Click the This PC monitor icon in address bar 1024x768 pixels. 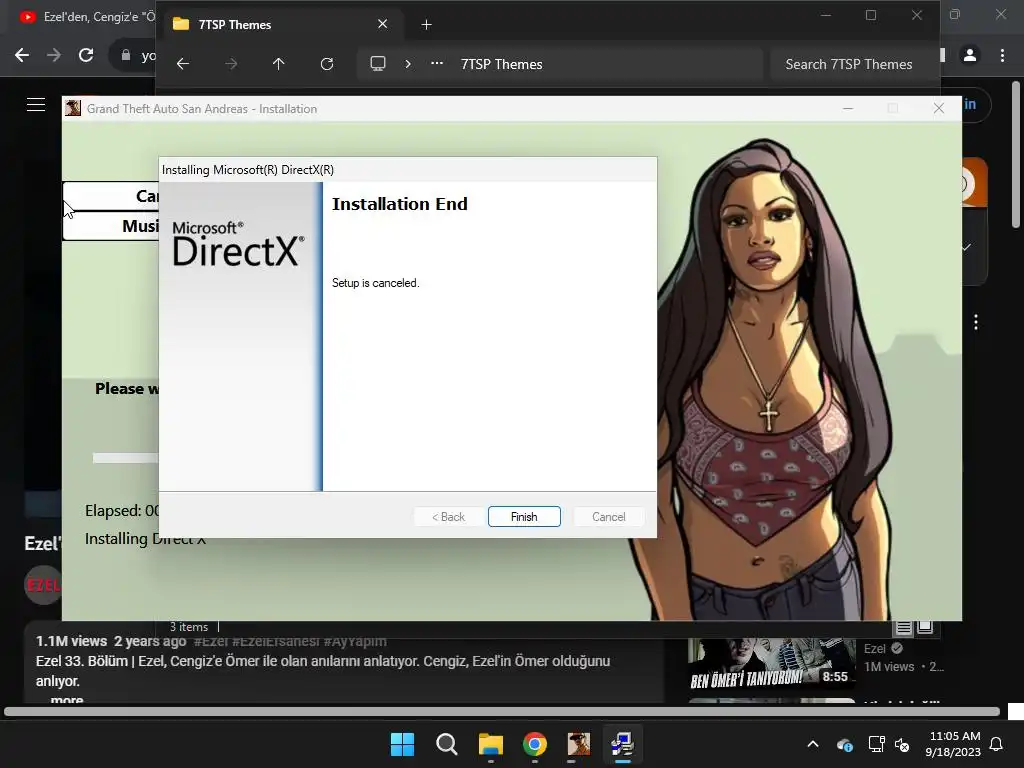point(378,63)
